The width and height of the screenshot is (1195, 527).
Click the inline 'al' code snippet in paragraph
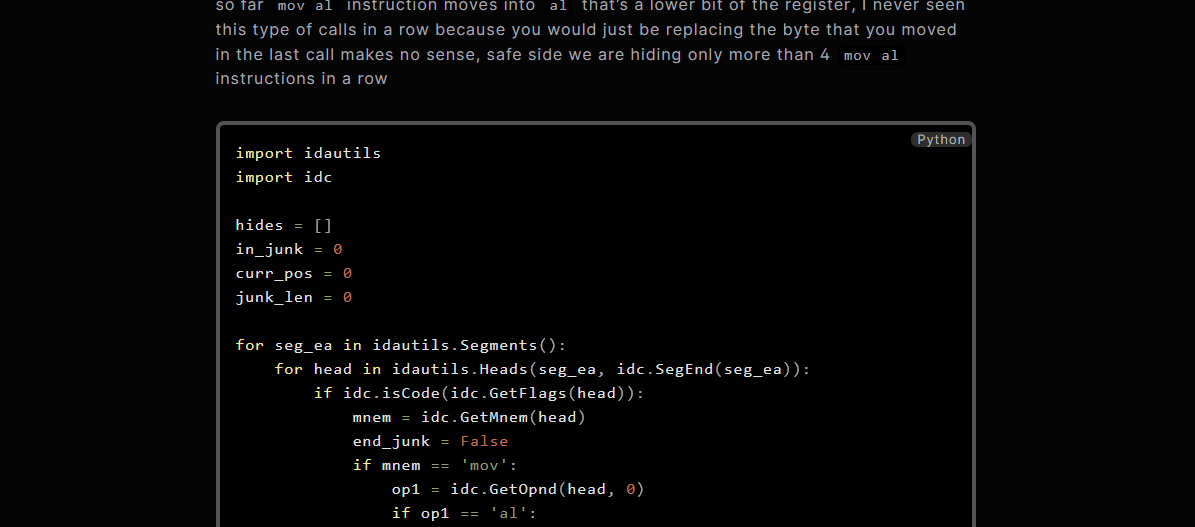[559, 7]
